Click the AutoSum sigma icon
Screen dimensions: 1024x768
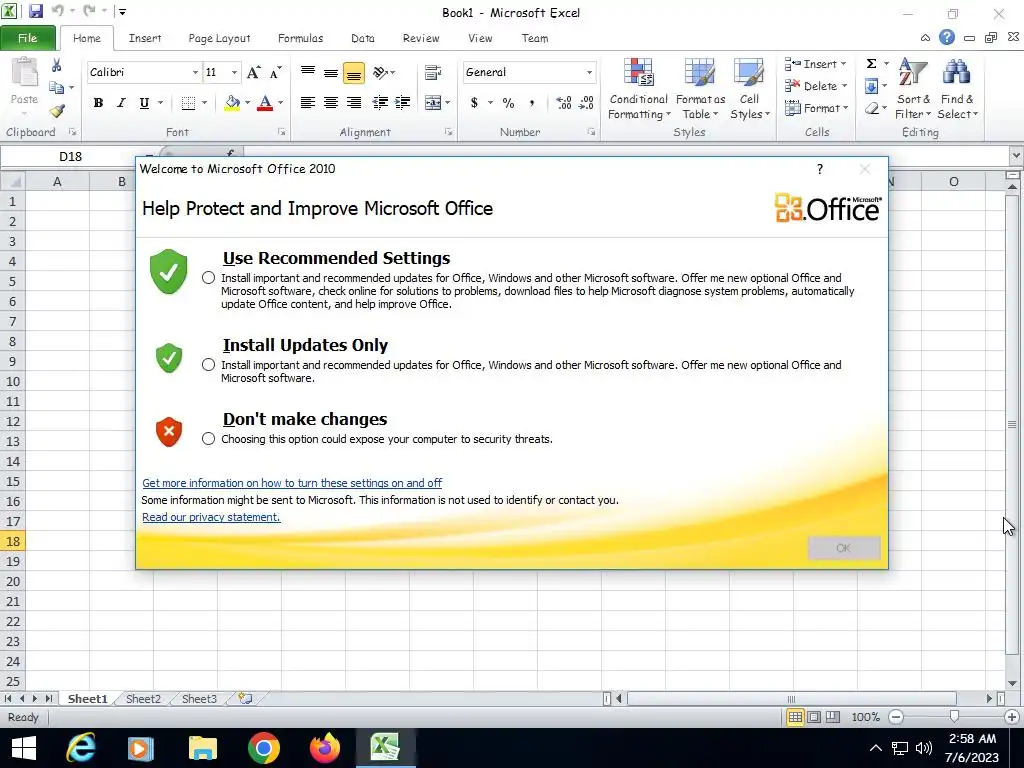871,64
